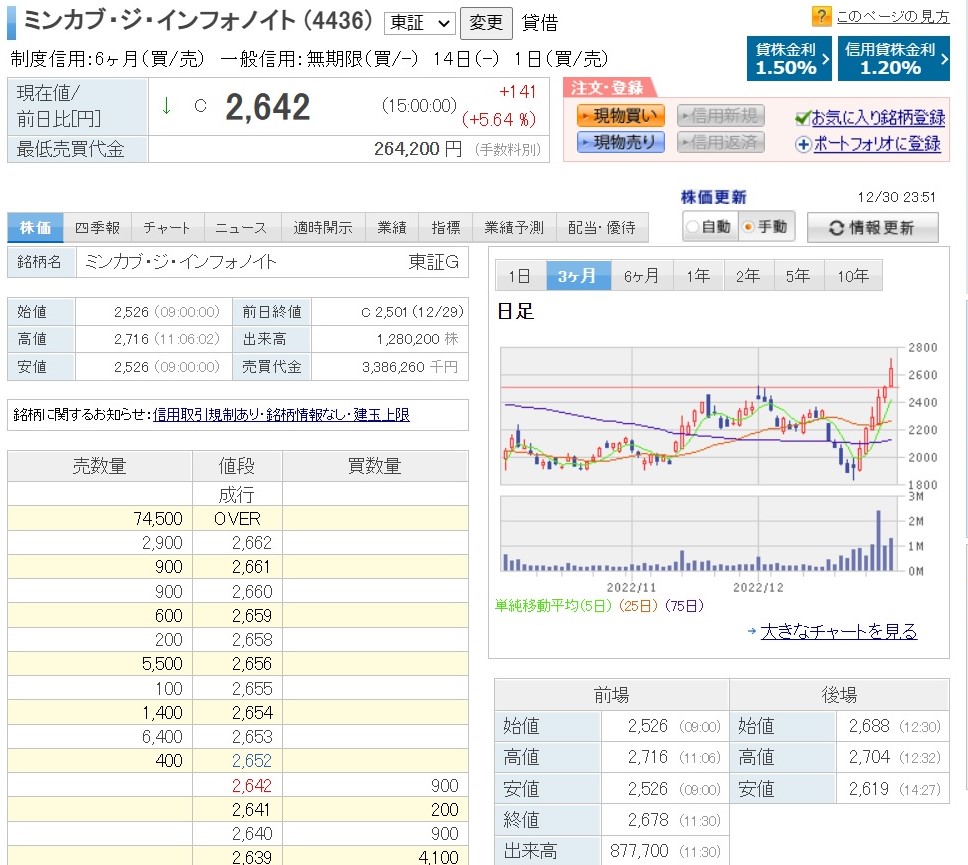Click the 変更 button
Screen dimensions: 968x865
pos(486,23)
